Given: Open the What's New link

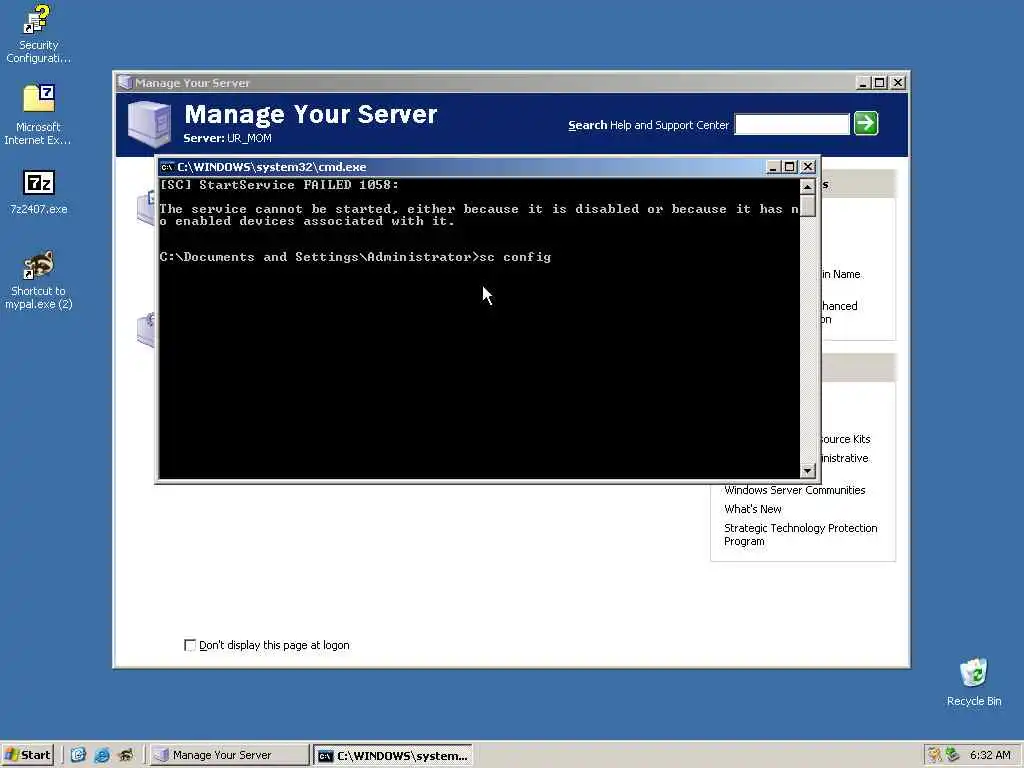Looking at the screenshot, I should [x=752, y=509].
